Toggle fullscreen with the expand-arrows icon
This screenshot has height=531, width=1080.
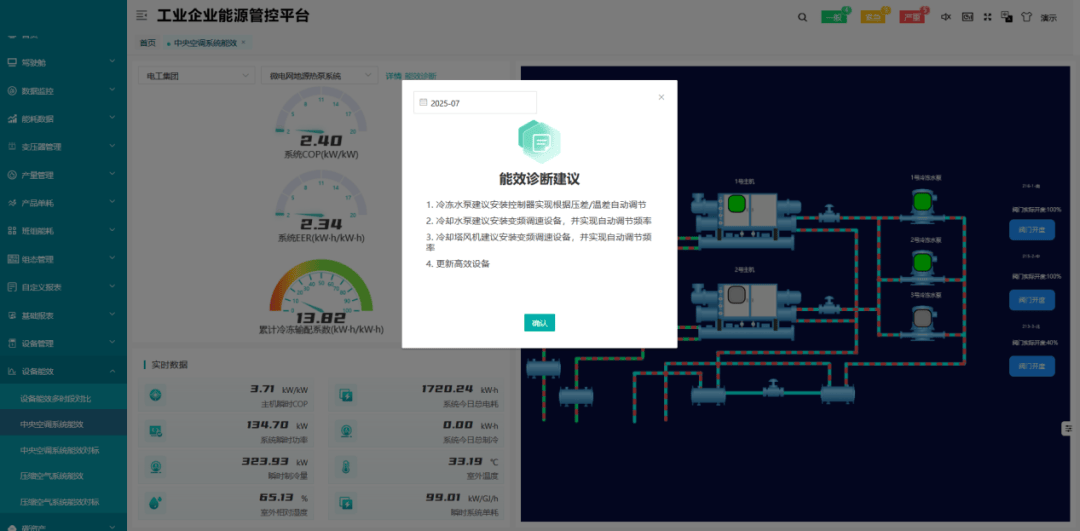(988, 17)
